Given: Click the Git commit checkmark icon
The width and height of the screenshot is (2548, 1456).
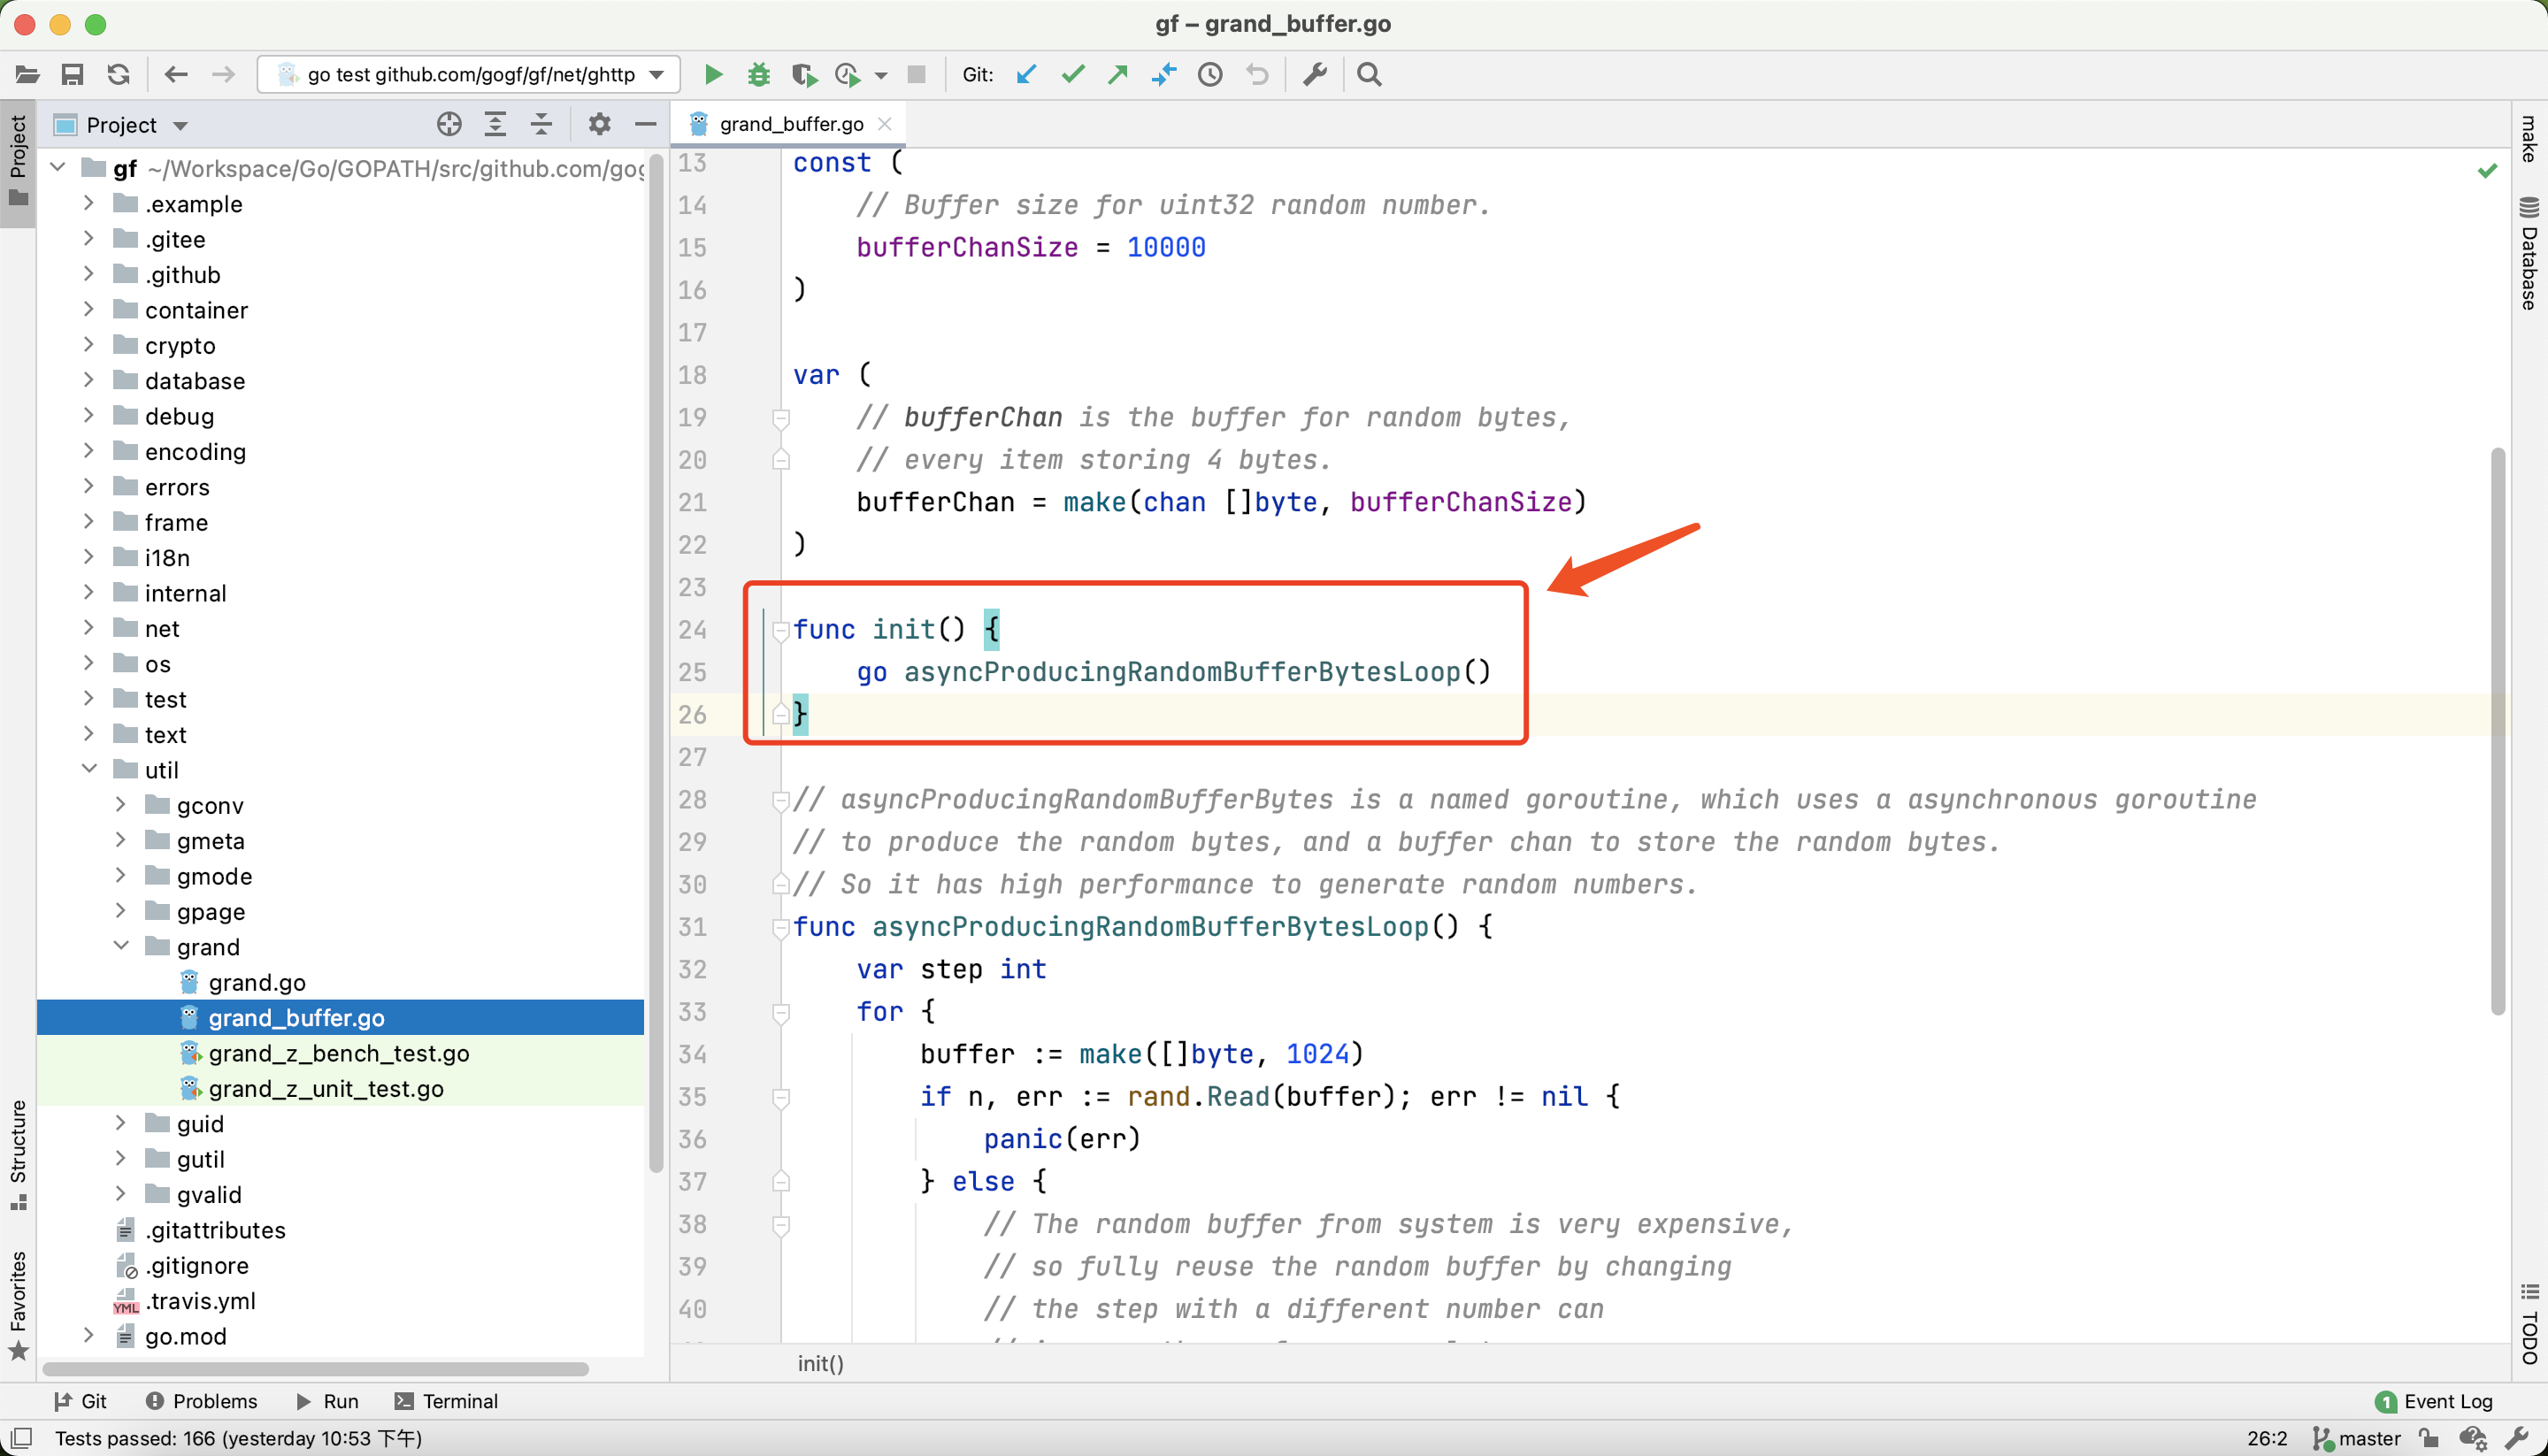Looking at the screenshot, I should coord(1072,75).
